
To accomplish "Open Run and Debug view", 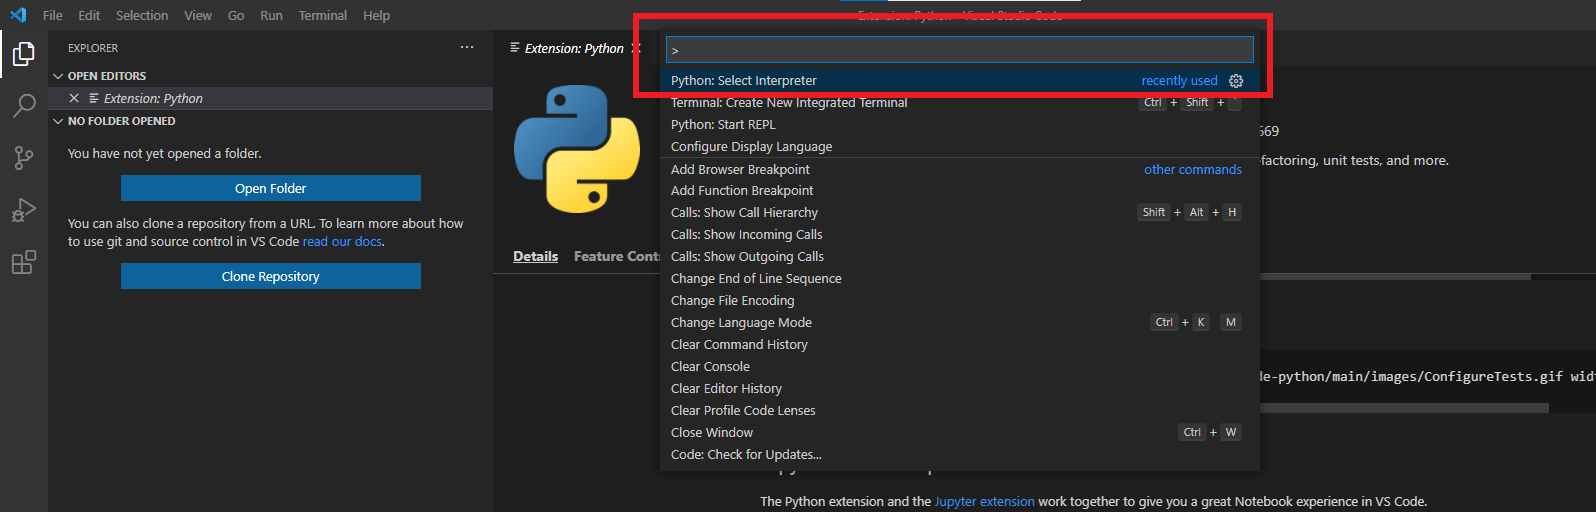I will pos(24,210).
